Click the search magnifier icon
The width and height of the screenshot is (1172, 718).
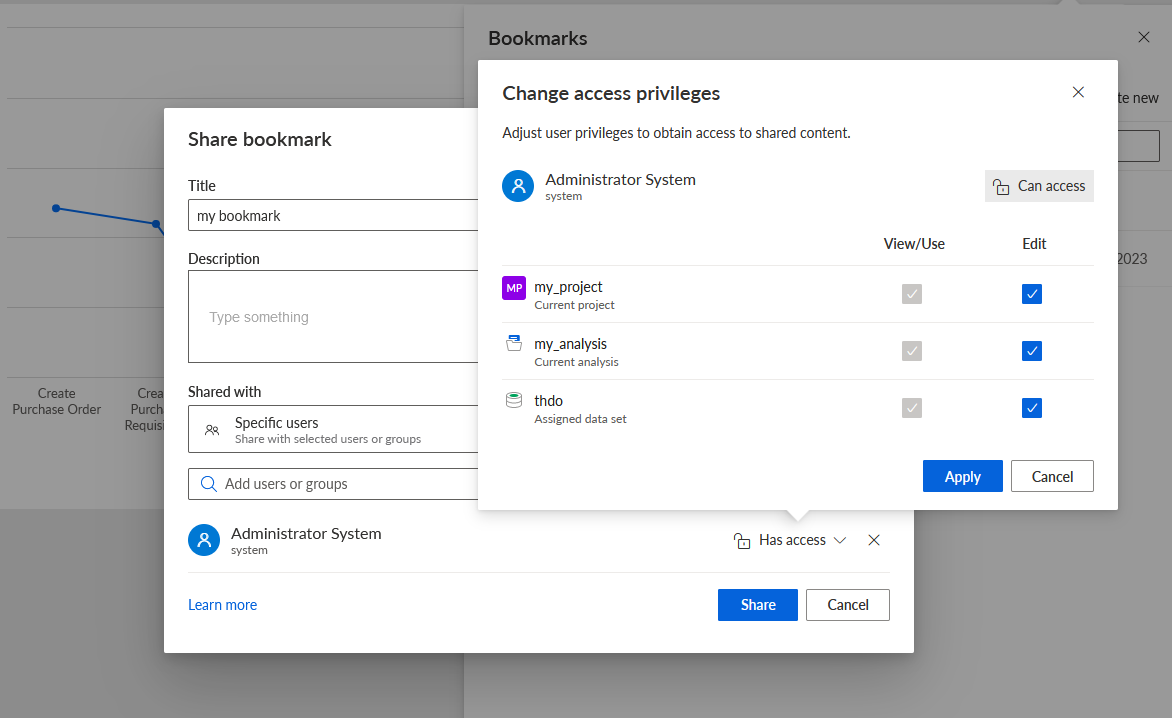[x=209, y=484]
